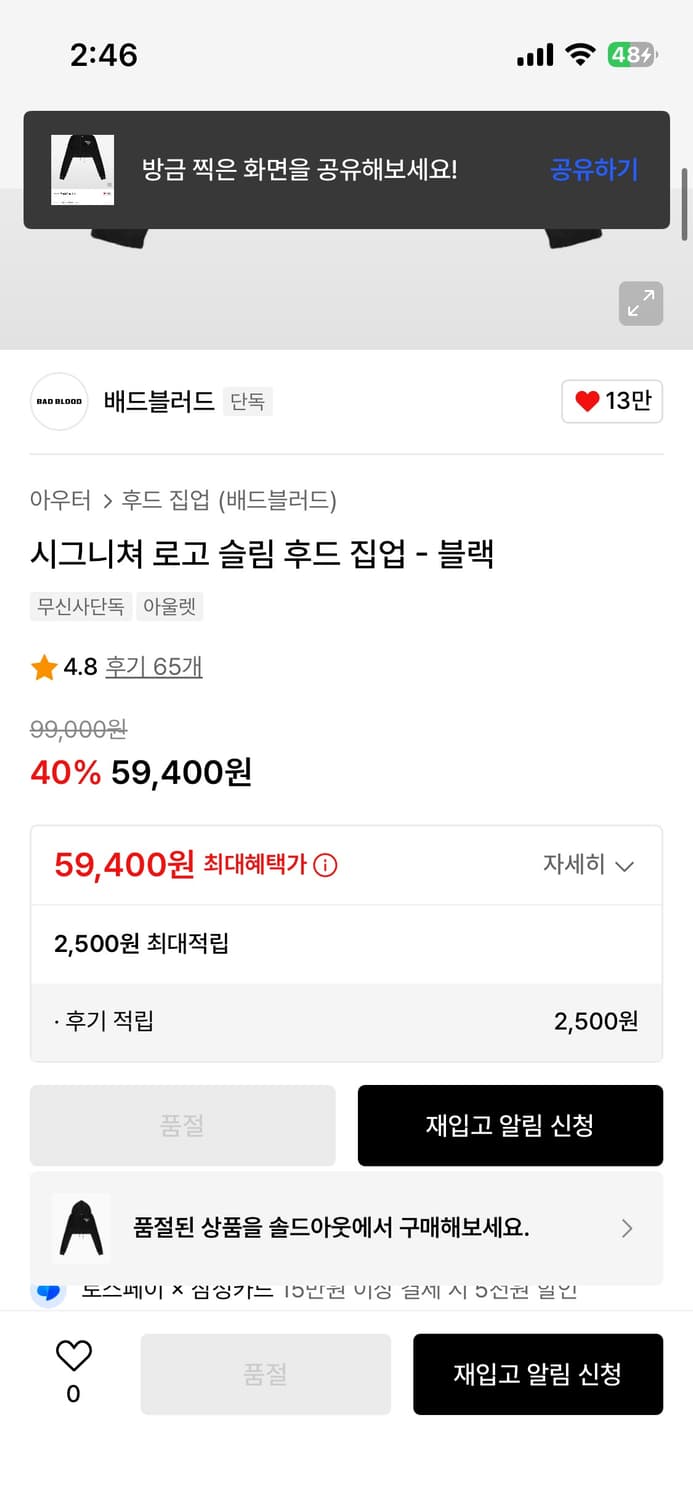Tap the 무신사단독 tag label
The width and height of the screenshot is (693, 1500).
[80, 607]
